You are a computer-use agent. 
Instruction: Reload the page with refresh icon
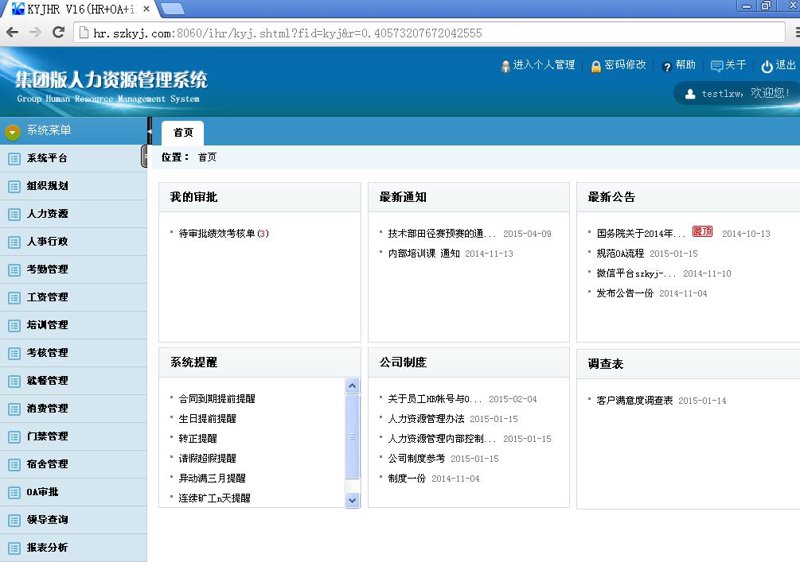coord(58,33)
